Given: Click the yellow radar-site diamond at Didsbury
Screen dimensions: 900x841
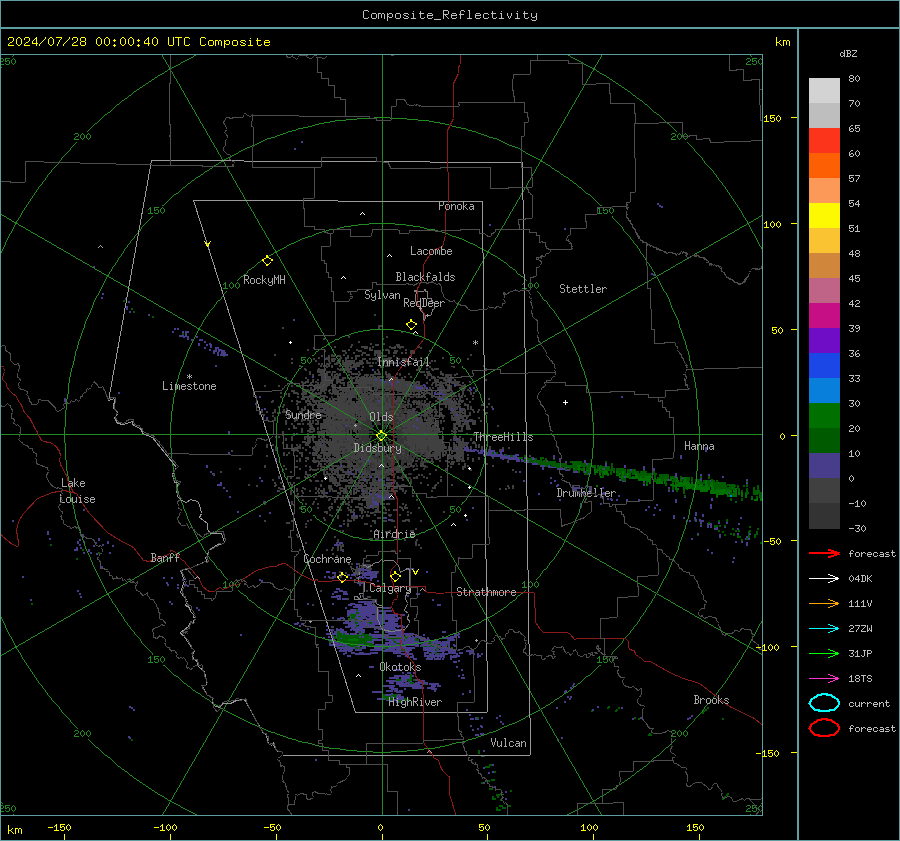Looking at the screenshot, I should 381,436.
